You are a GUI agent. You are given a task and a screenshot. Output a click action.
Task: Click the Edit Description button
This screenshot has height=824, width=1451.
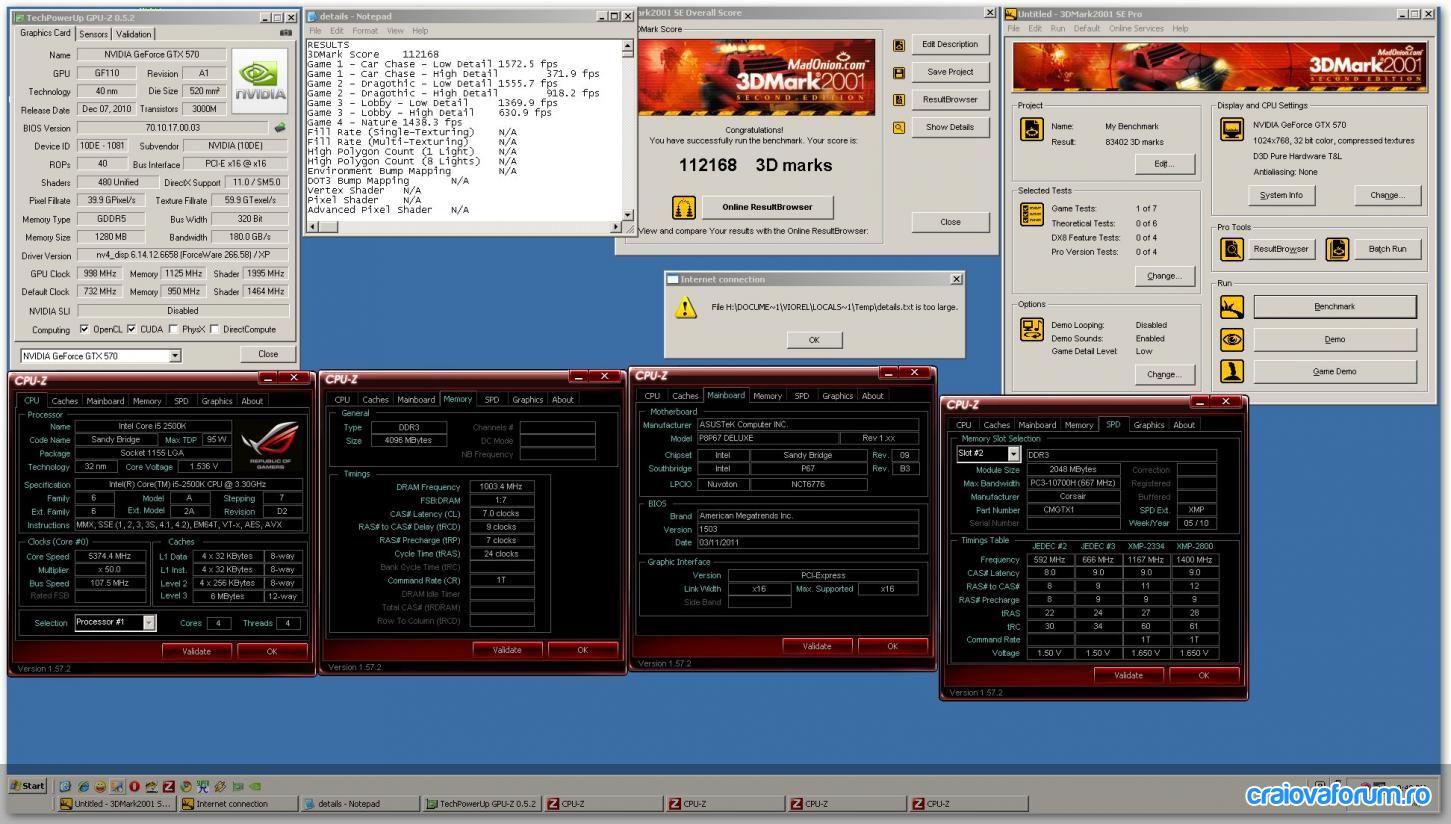(x=950, y=44)
